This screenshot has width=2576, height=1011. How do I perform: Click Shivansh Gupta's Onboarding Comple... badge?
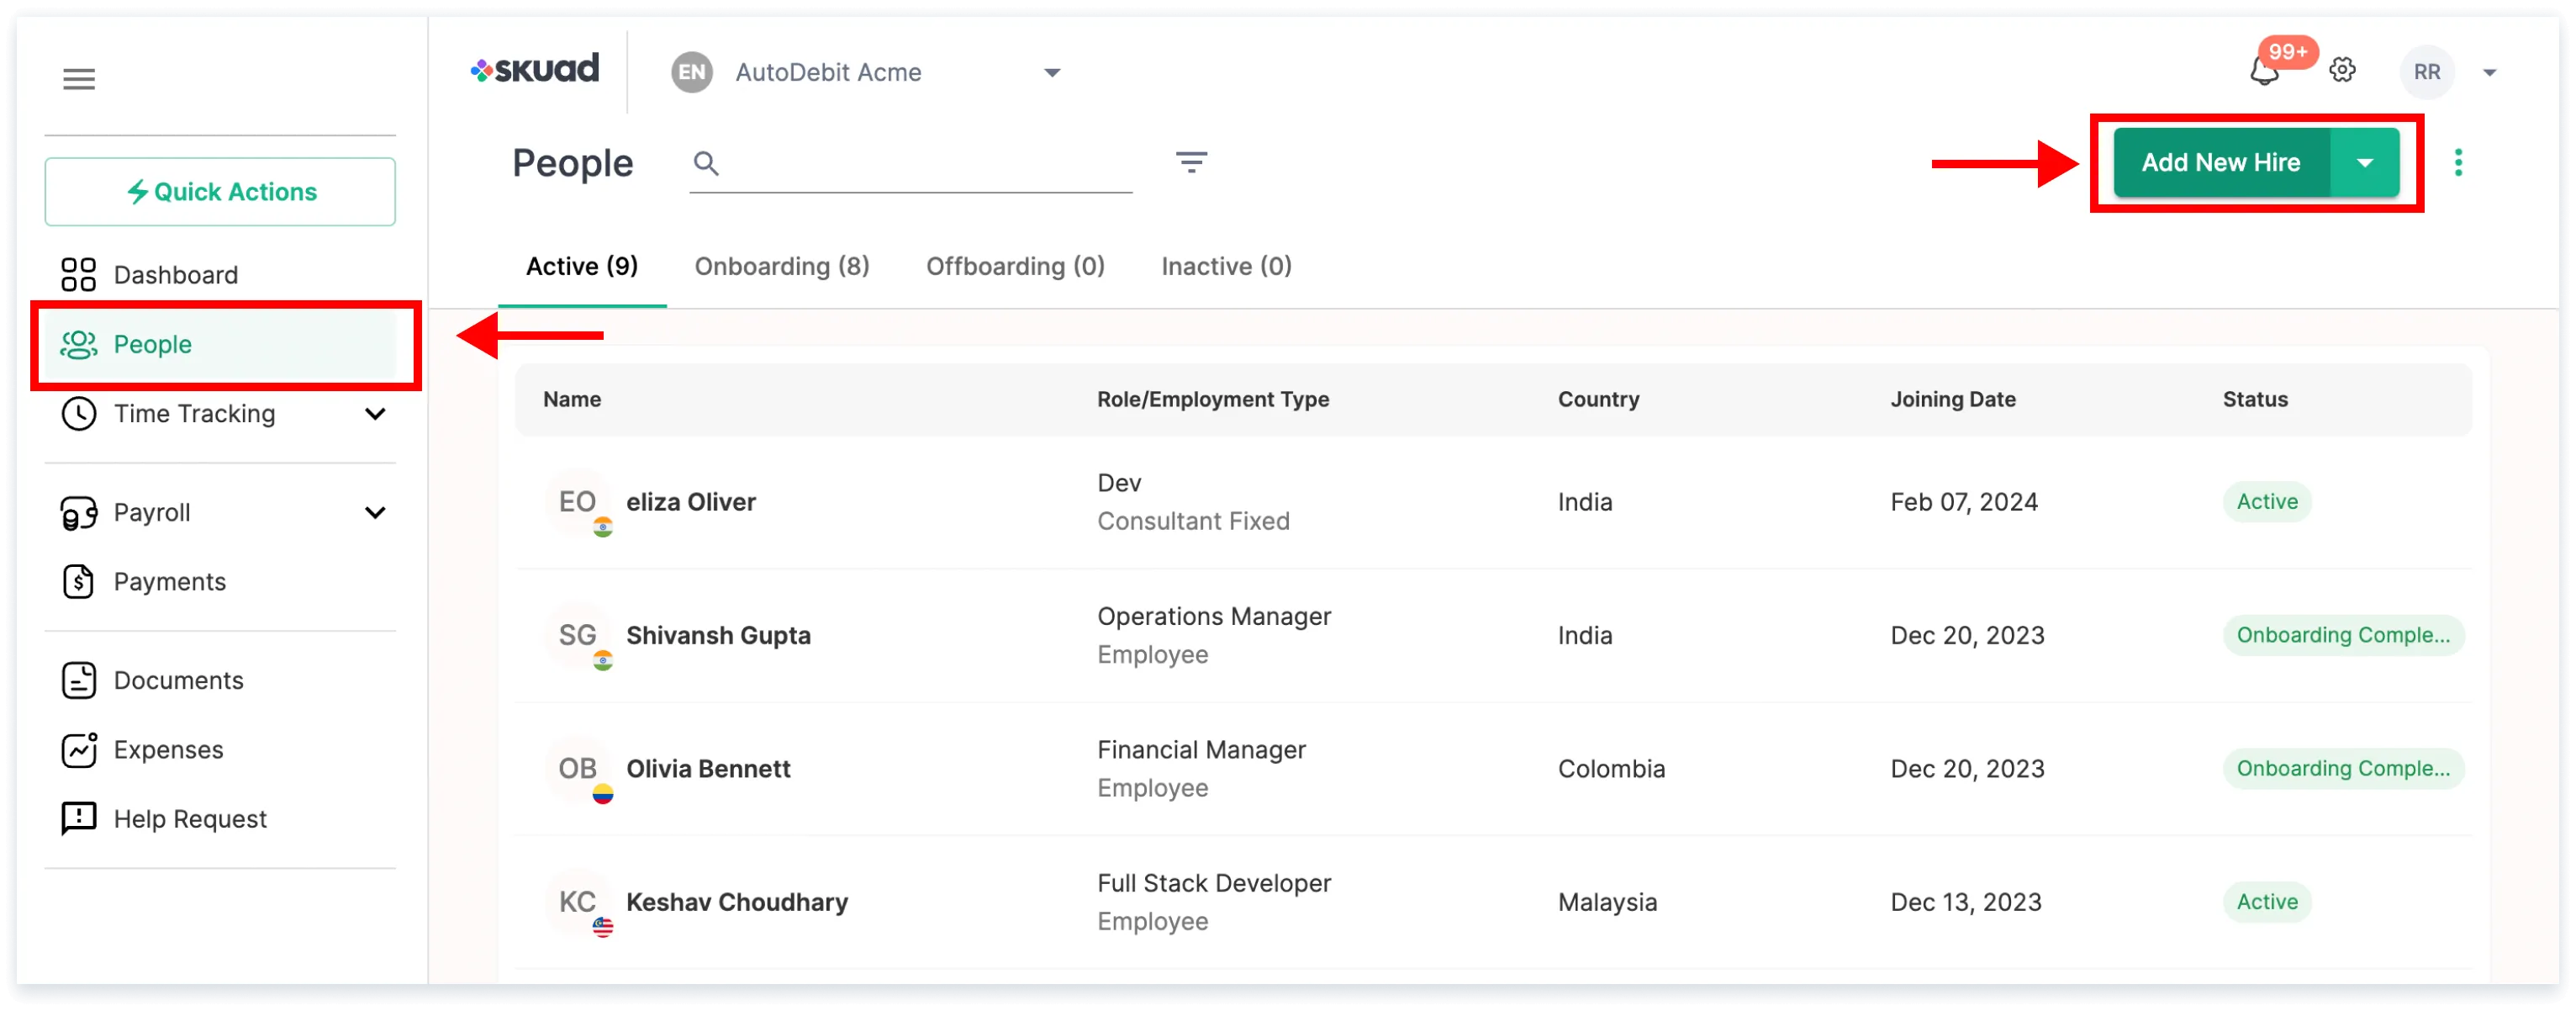2343,636
